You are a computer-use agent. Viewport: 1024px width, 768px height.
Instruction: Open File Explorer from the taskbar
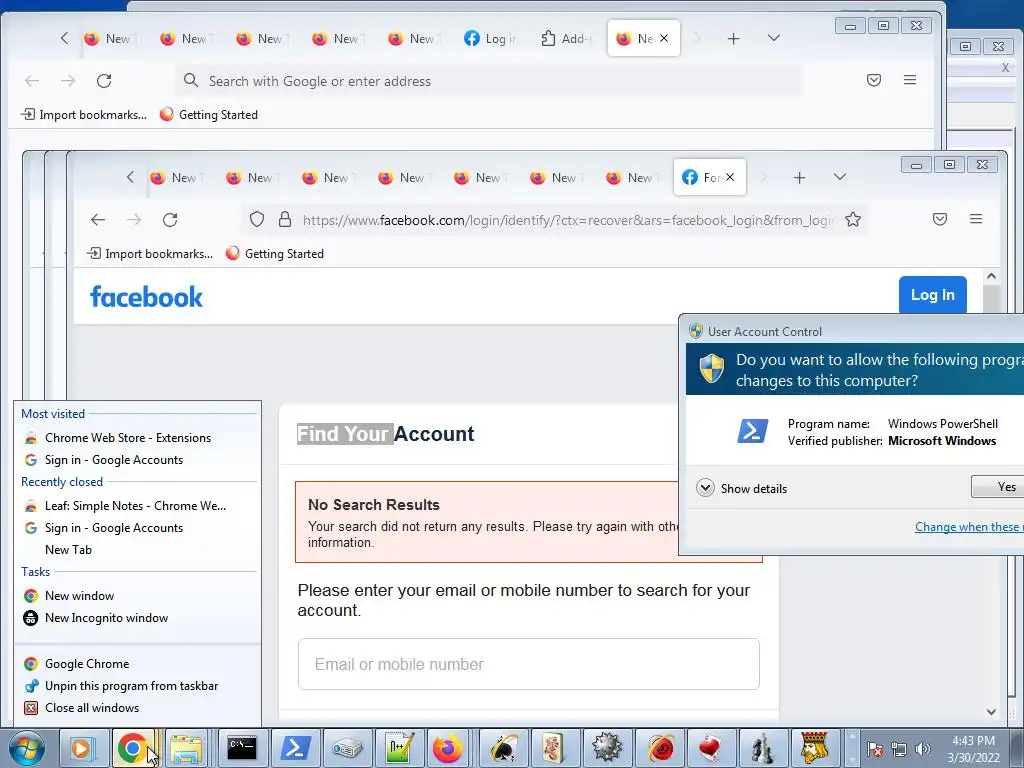coord(186,748)
